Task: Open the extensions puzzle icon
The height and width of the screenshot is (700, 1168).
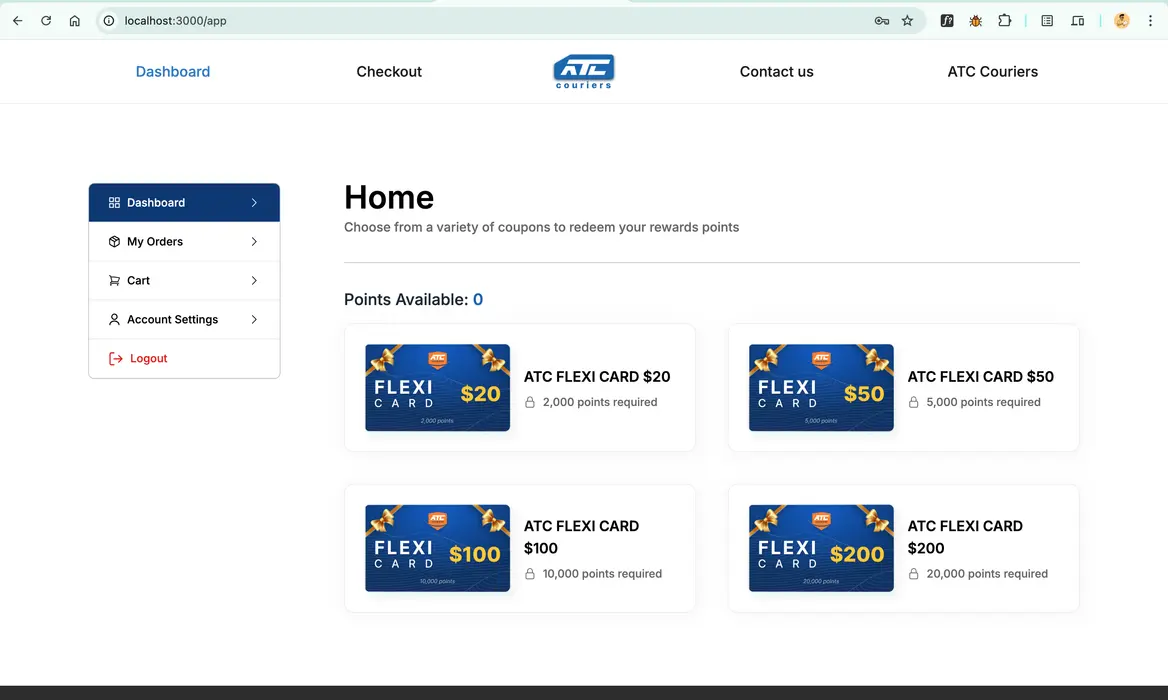Action: pos(1004,21)
